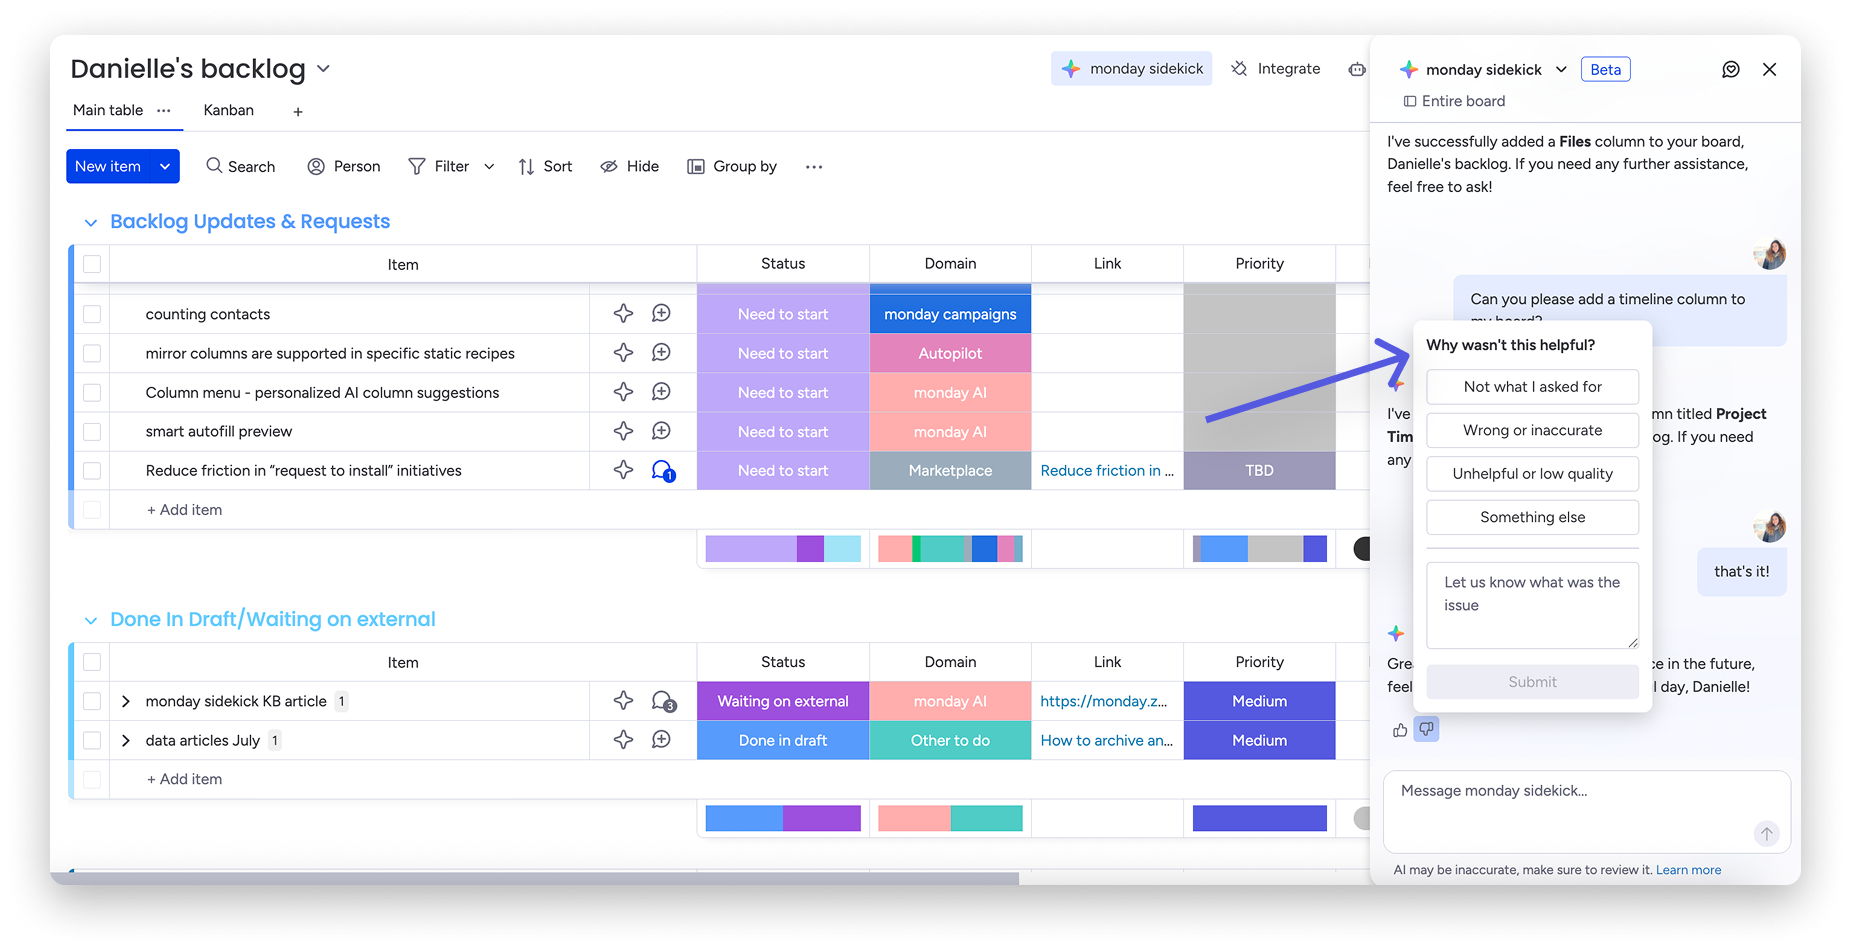Switch to Kanban tab

[229, 110]
